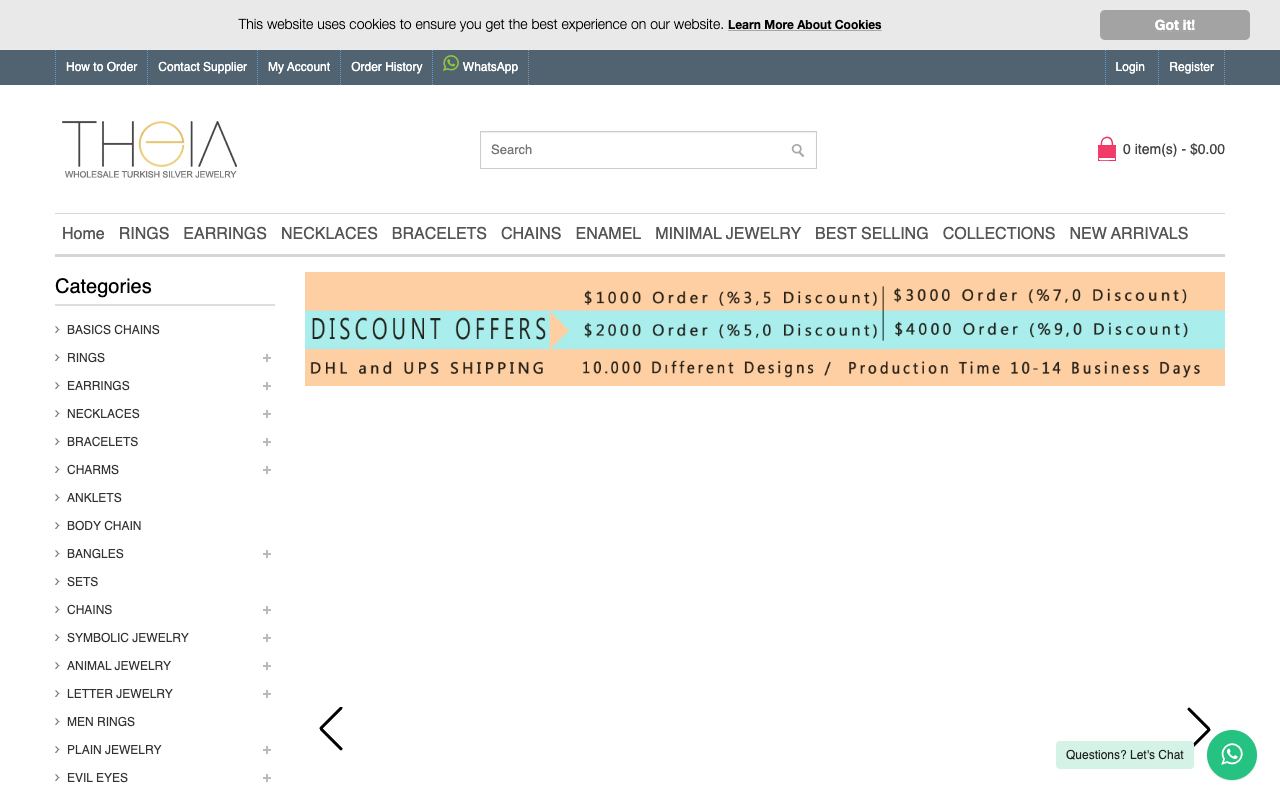Expand the BANGLES category plus sign
This screenshot has width=1280, height=800.
click(x=267, y=554)
